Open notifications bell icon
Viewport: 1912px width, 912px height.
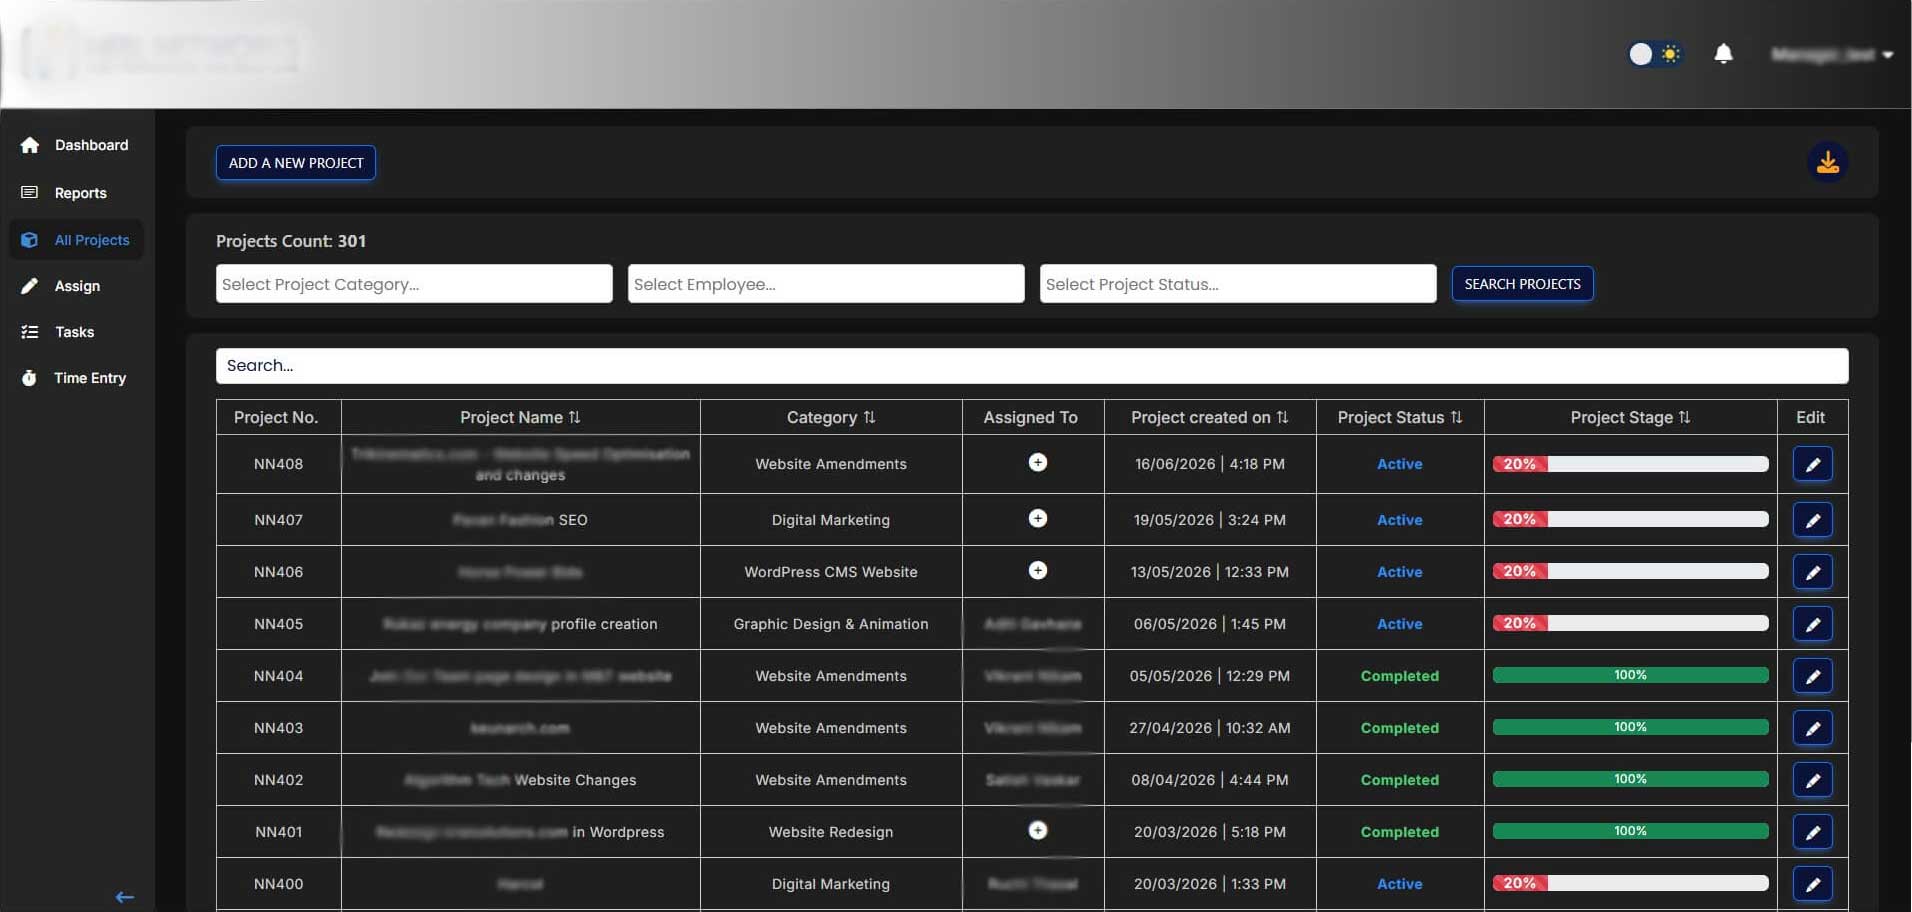(1723, 53)
